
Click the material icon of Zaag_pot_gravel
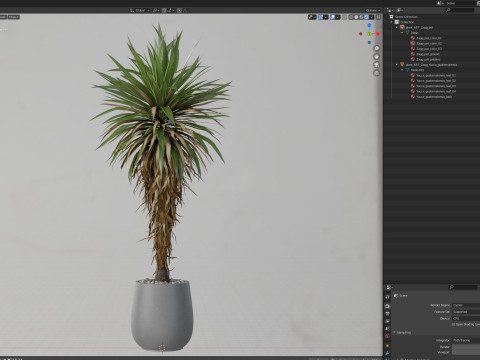413,54
